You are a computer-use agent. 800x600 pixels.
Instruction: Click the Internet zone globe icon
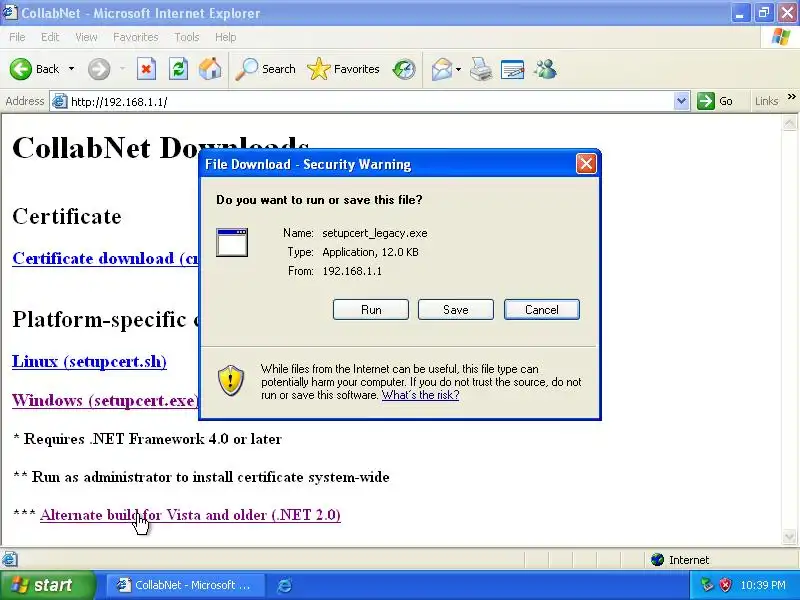[x=657, y=560]
